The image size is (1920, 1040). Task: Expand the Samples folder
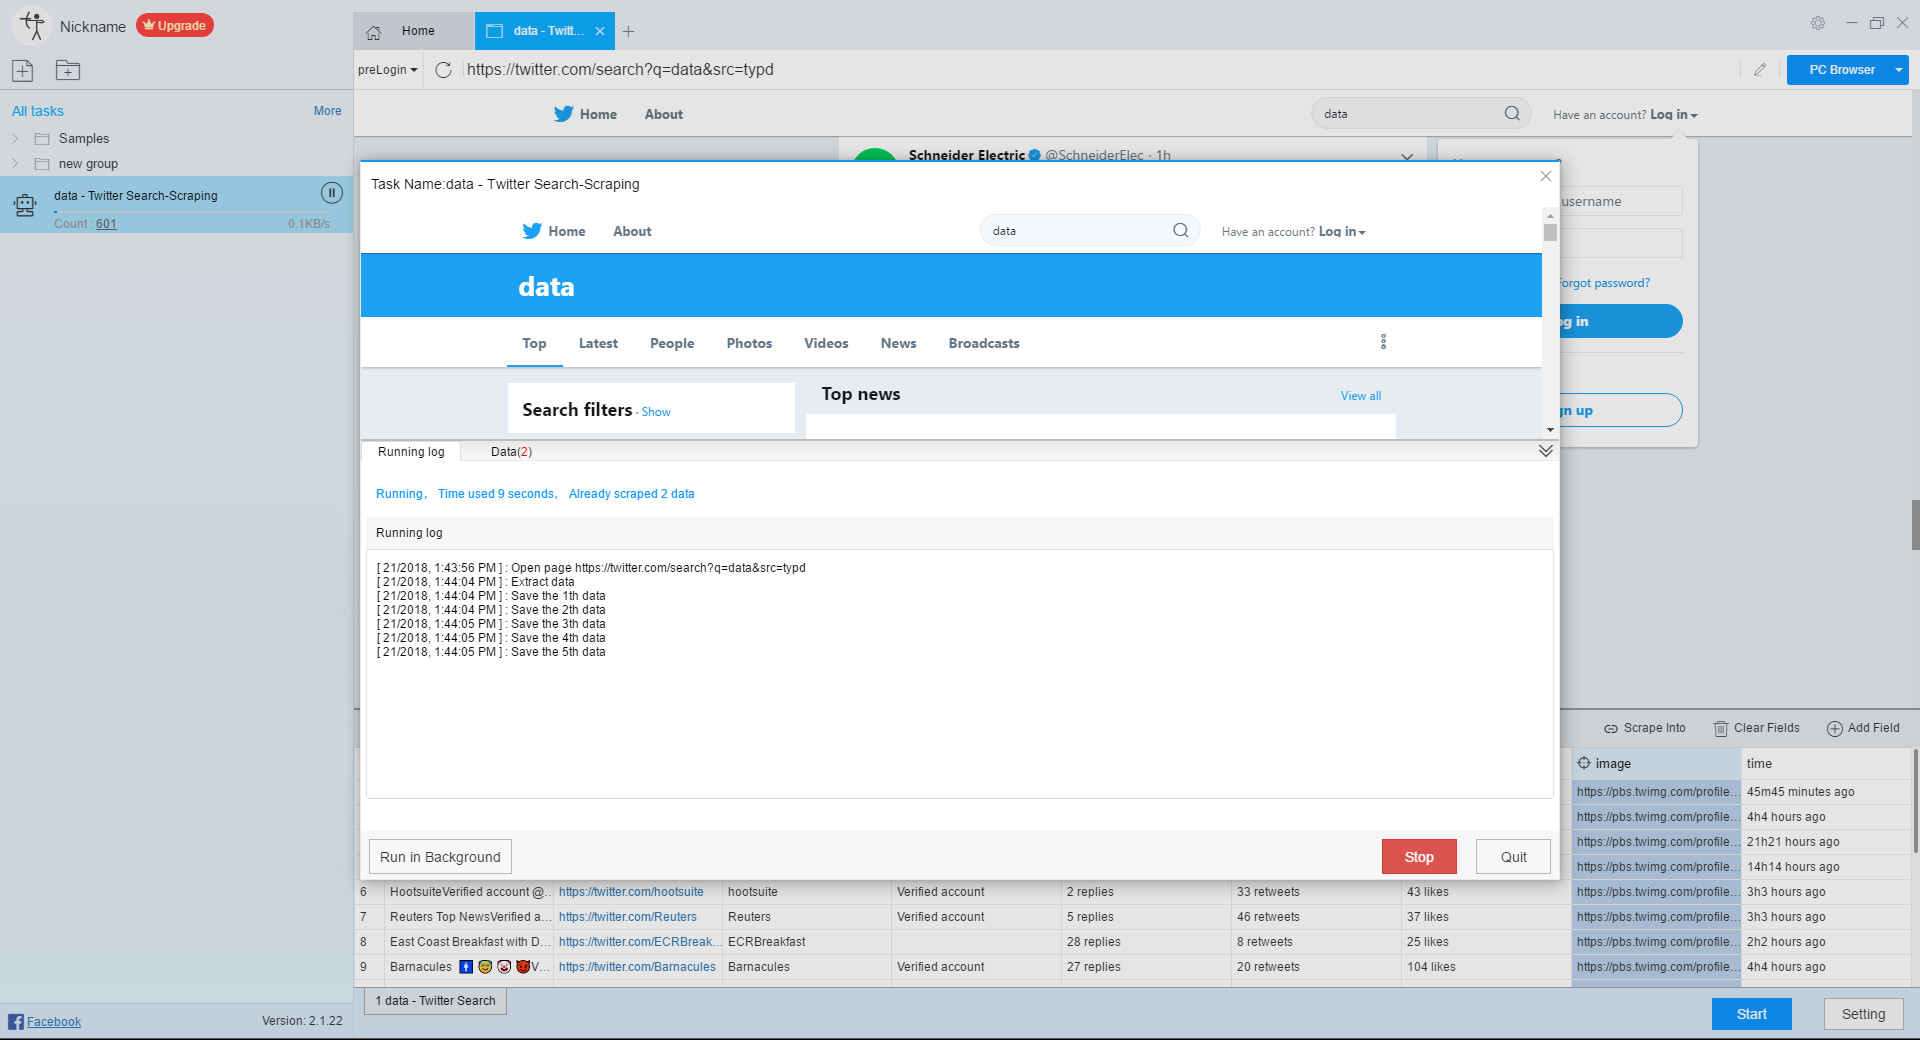pyautogui.click(x=15, y=138)
